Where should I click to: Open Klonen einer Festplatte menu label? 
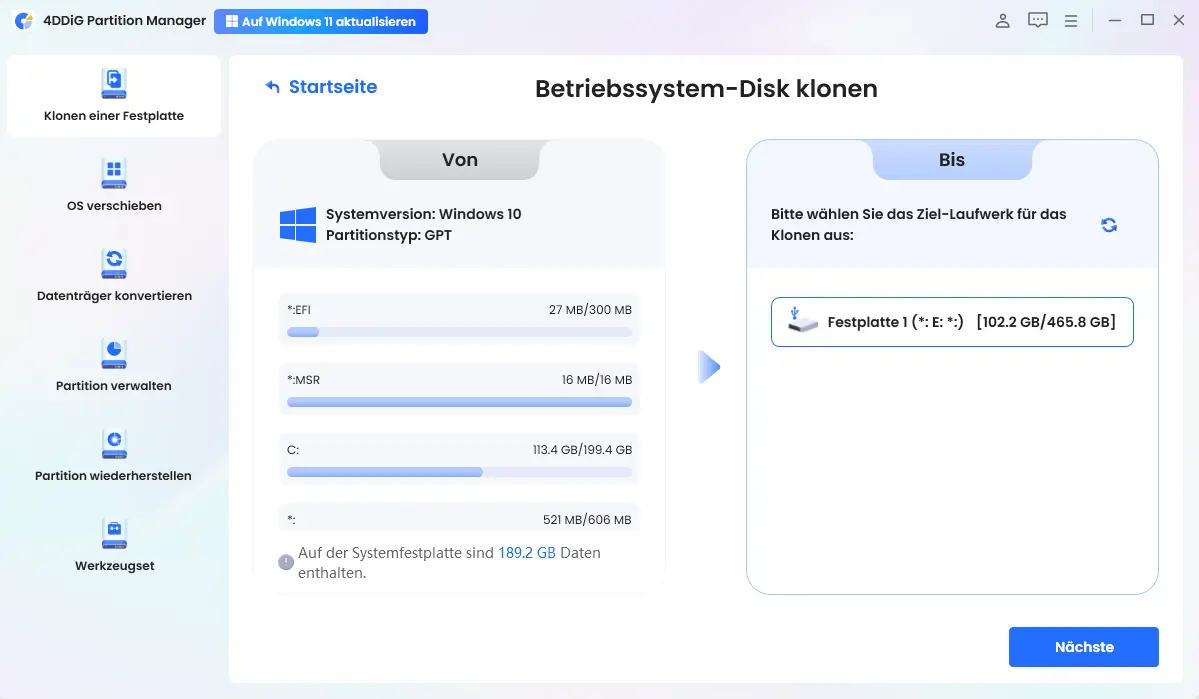point(114,116)
